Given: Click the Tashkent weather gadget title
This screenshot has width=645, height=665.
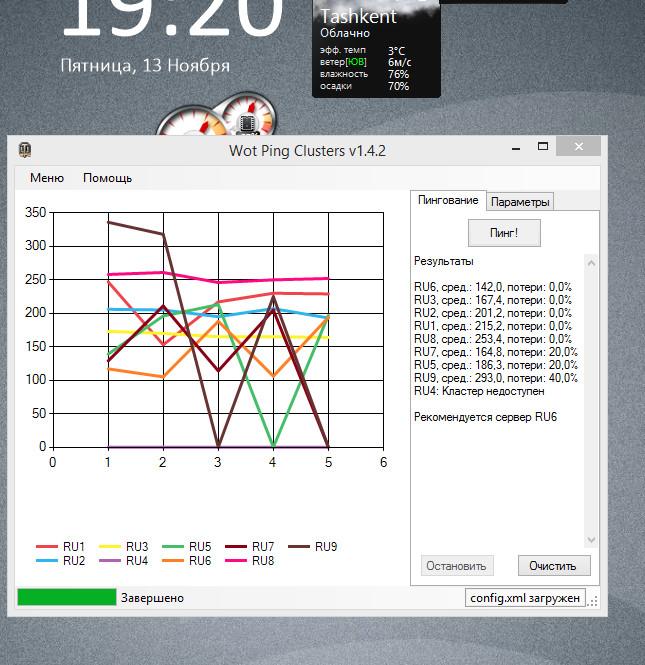Looking at the screenshot, I should (358, 17).
